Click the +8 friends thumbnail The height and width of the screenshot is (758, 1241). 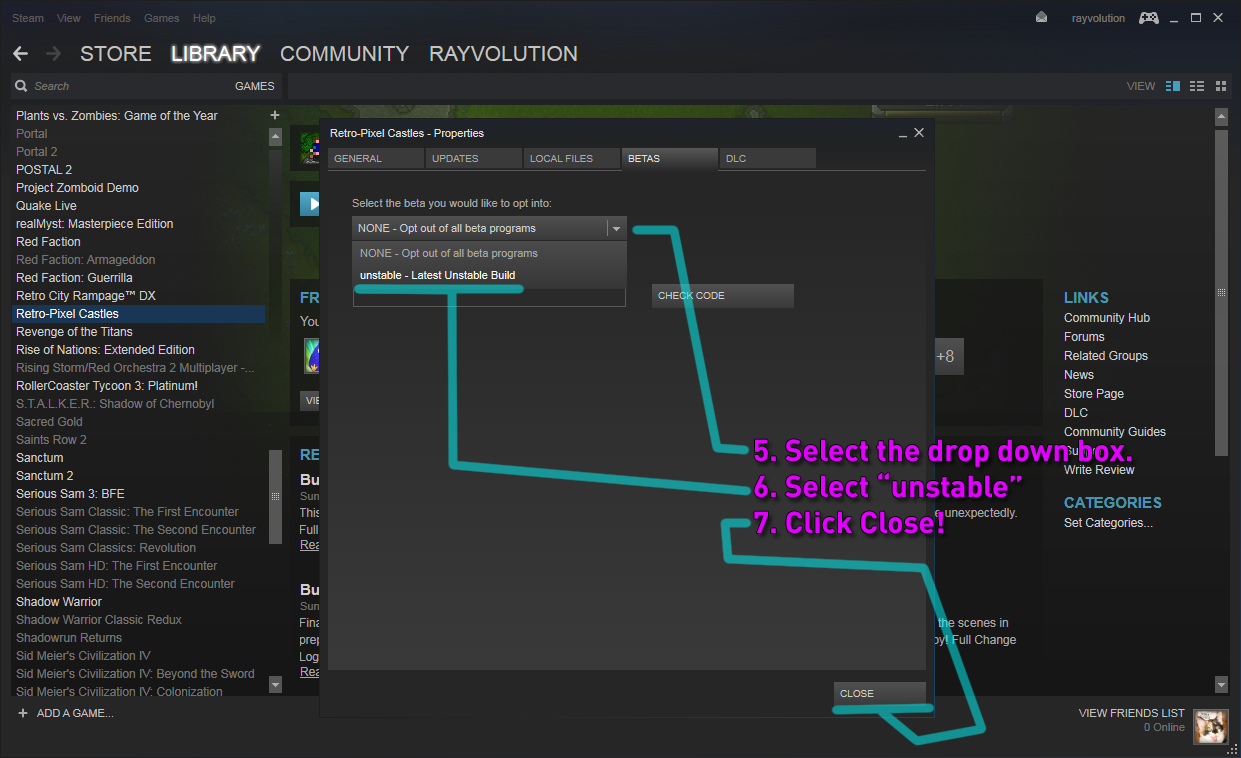click(x=945, y=356)
